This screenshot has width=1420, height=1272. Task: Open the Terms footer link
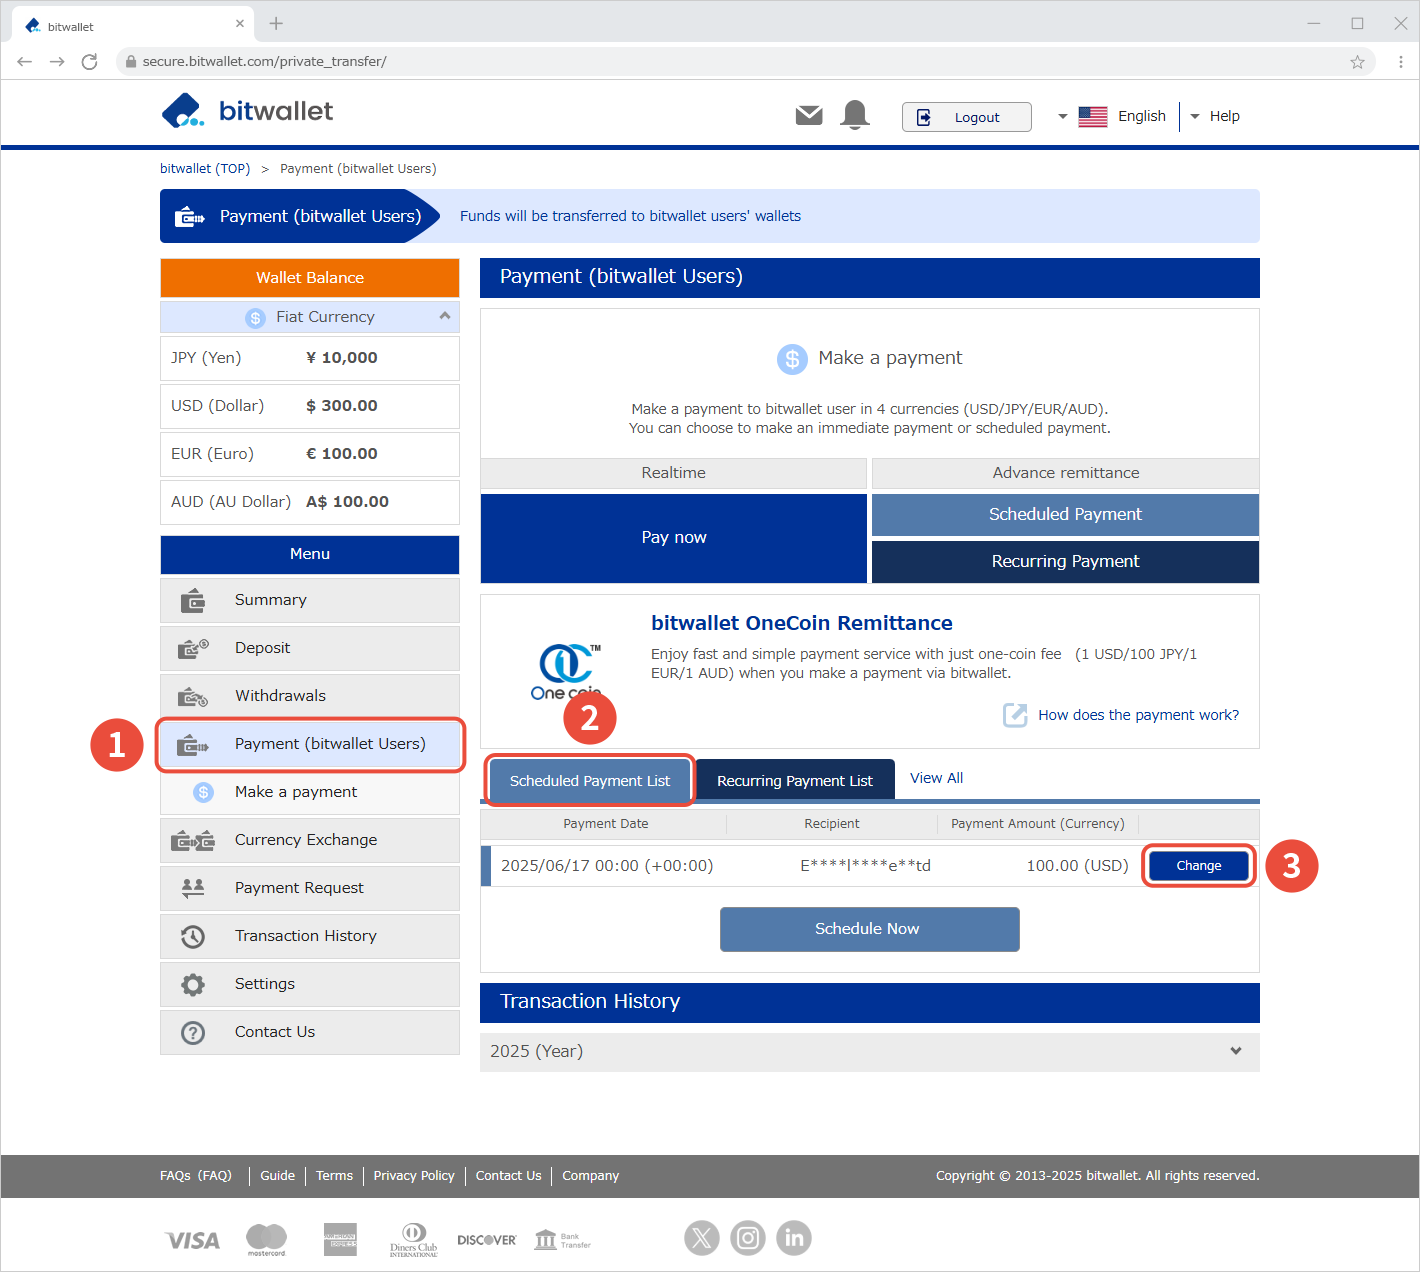(x=334, y=1176)
